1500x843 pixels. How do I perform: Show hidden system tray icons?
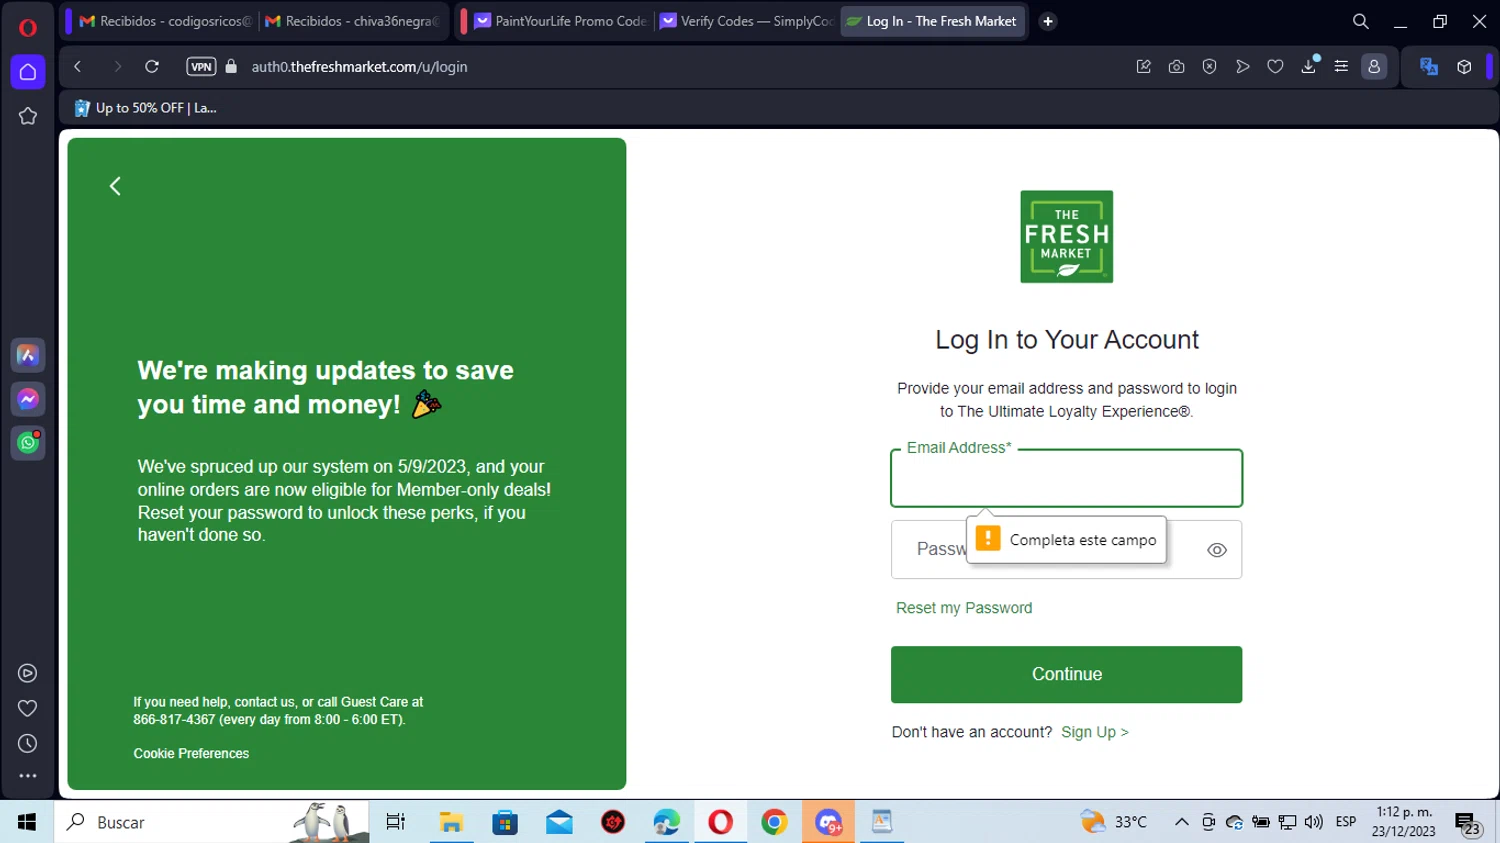pyautogui.click(x=1182, y=822)
